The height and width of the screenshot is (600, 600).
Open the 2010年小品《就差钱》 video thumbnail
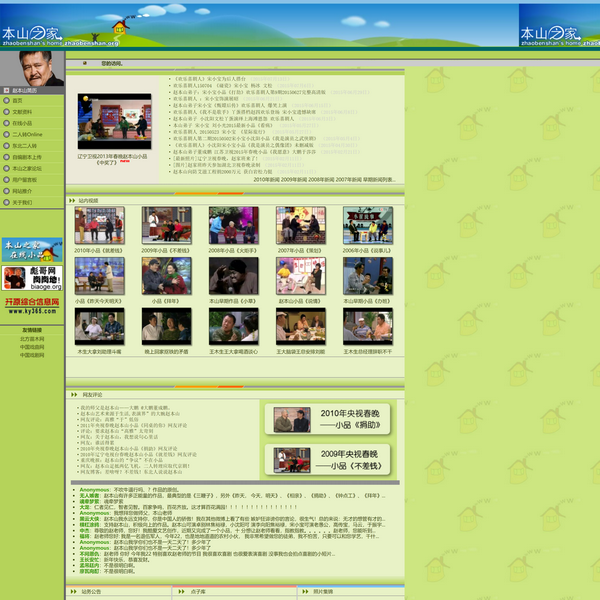click(x=99, y=225)
